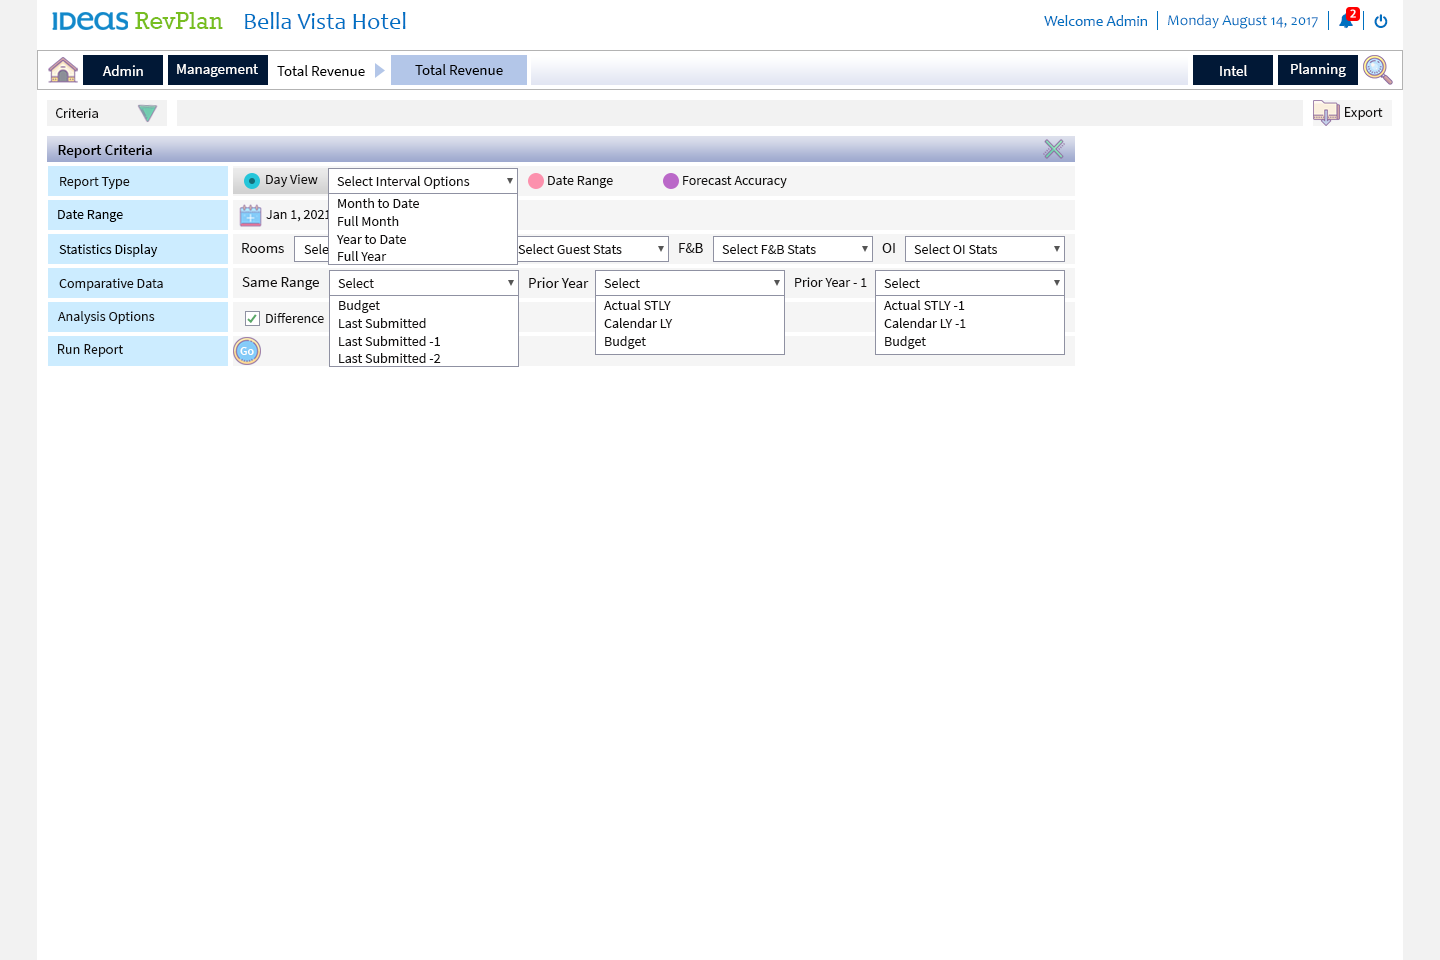Image resolution: width=1440 pixels, height=960 pixels.
Task: Select the Day View radio button
Action: [252, 181]
